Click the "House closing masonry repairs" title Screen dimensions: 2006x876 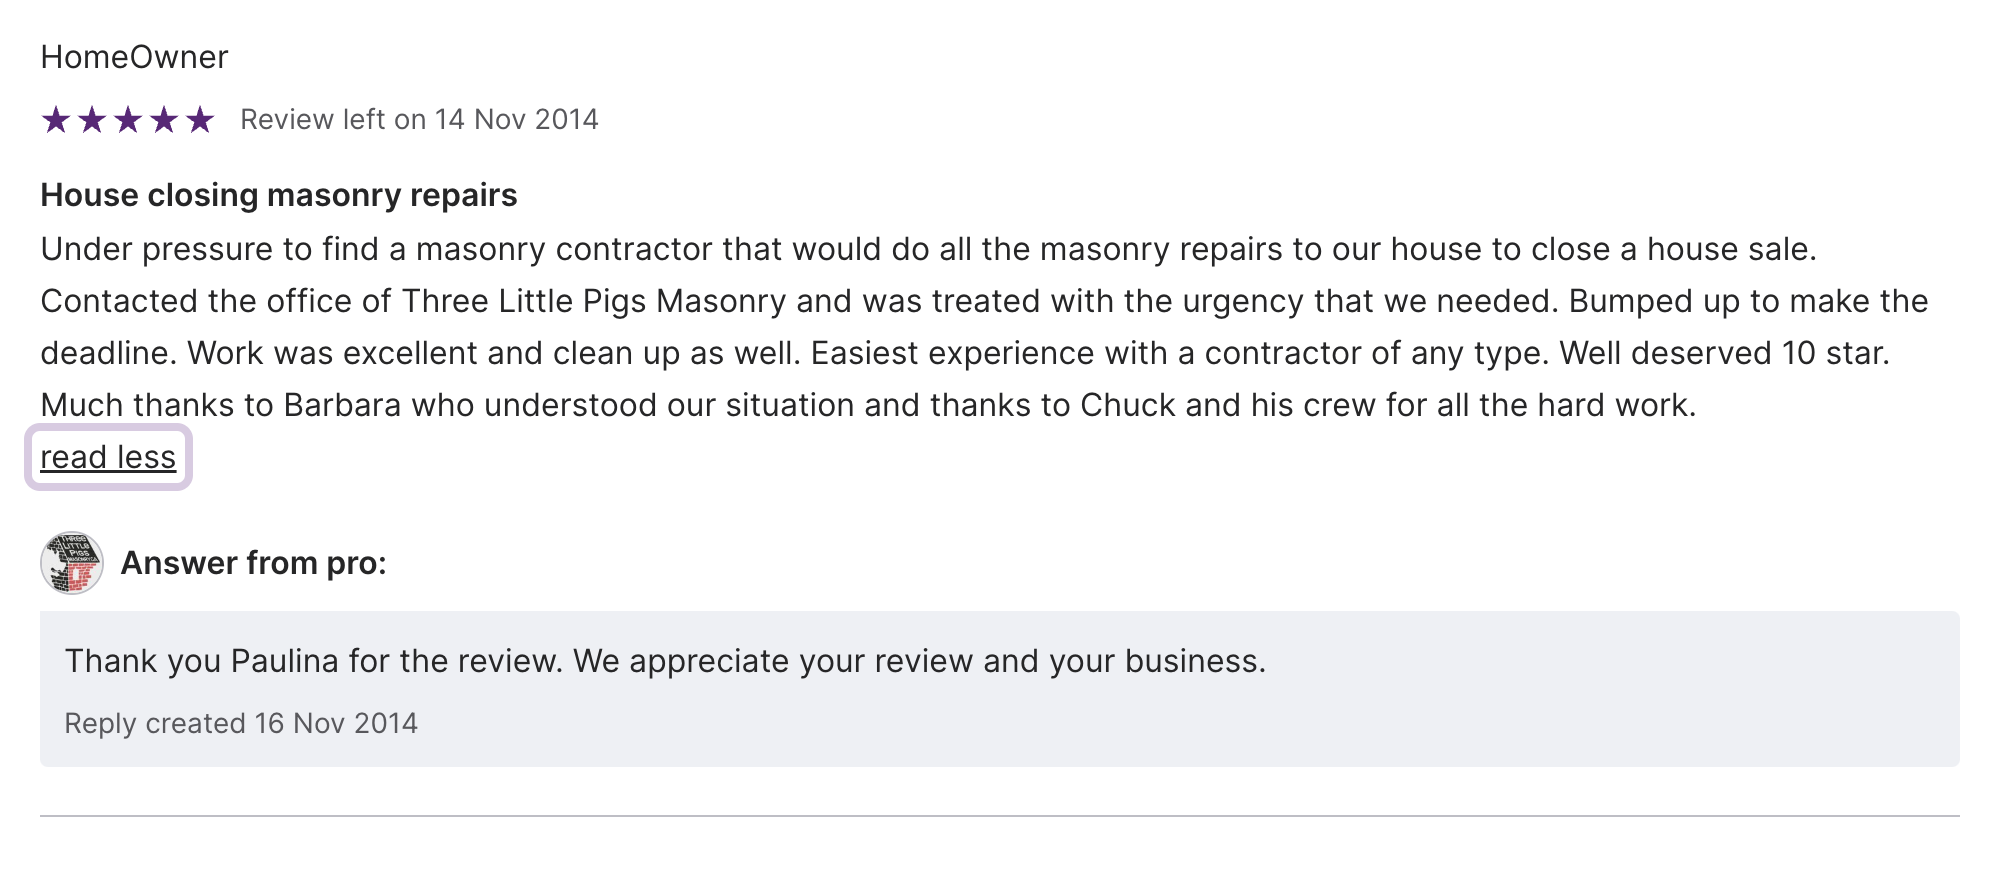pos(279,195)
